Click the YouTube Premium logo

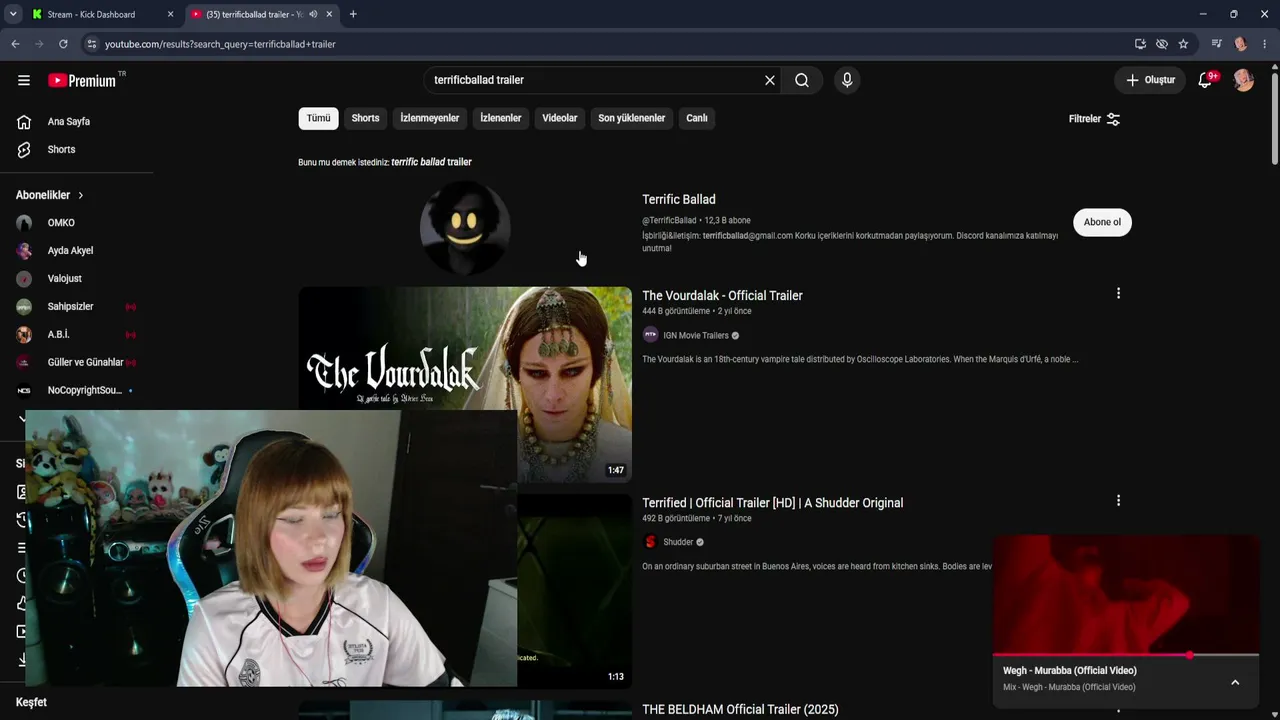82,80
